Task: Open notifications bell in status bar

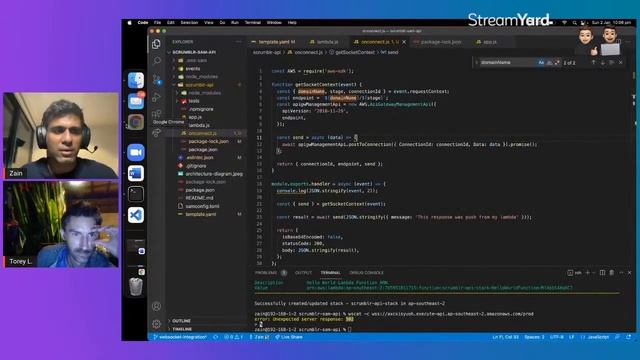Action: (629, 337)
